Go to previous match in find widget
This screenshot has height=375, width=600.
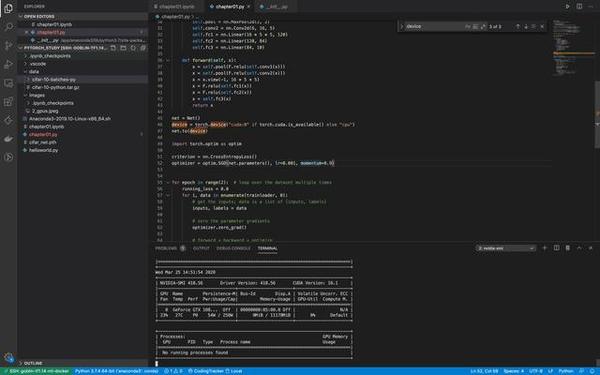click(518, 26)
